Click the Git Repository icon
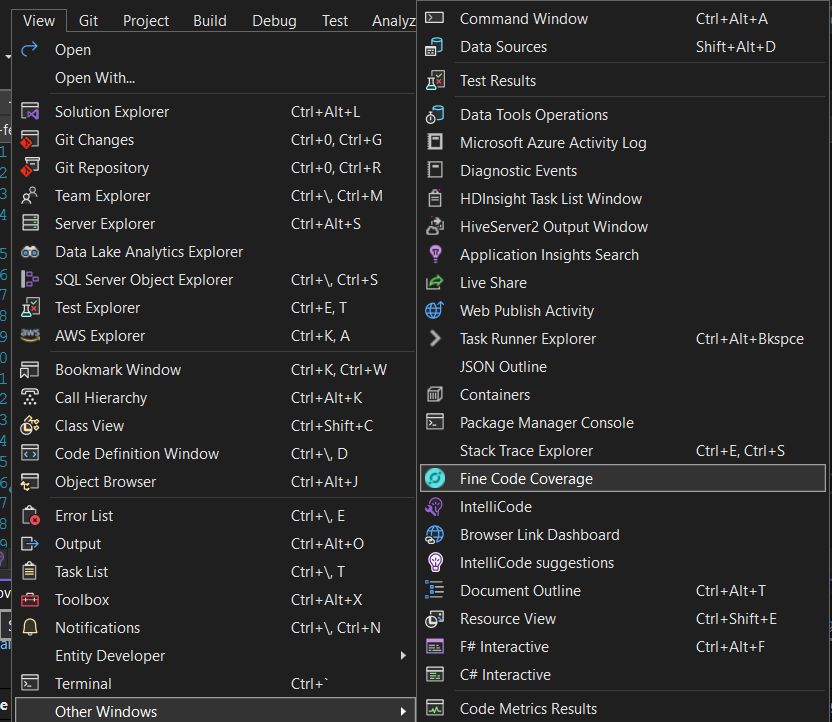The height and width of the screenshot is (722, 832). click(30, 168)
